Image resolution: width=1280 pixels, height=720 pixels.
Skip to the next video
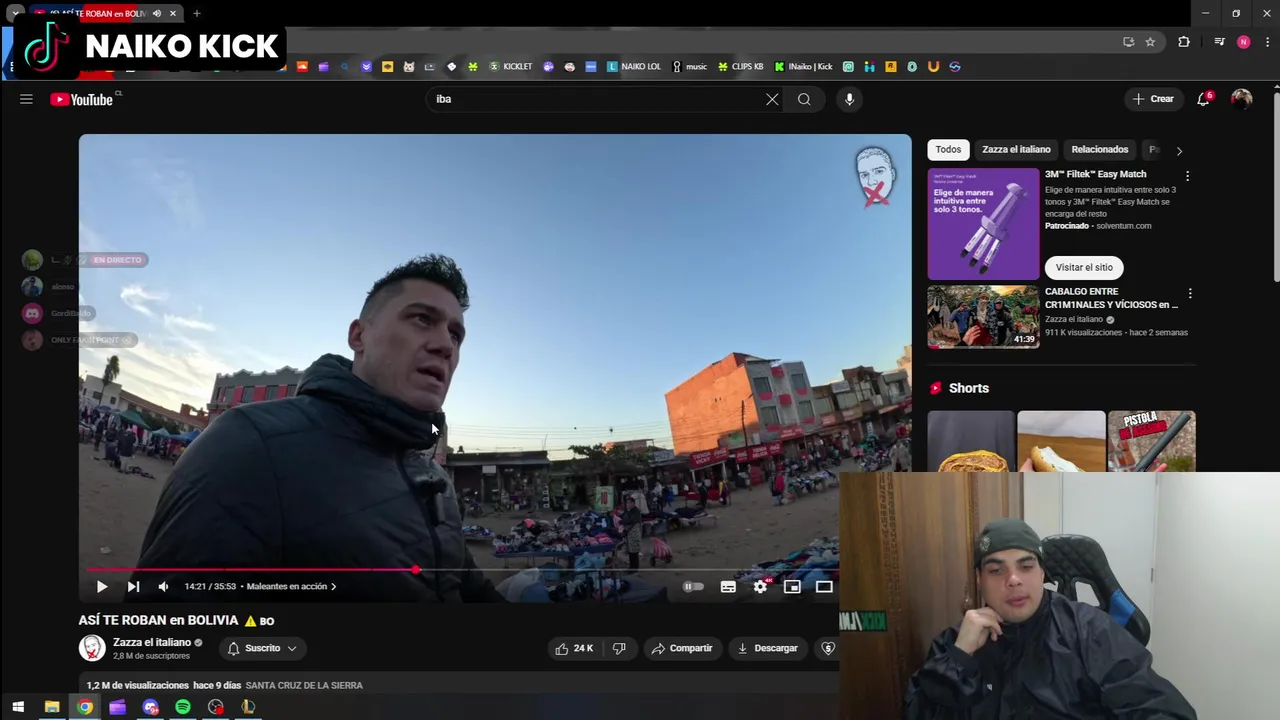(x=133, y=587)
